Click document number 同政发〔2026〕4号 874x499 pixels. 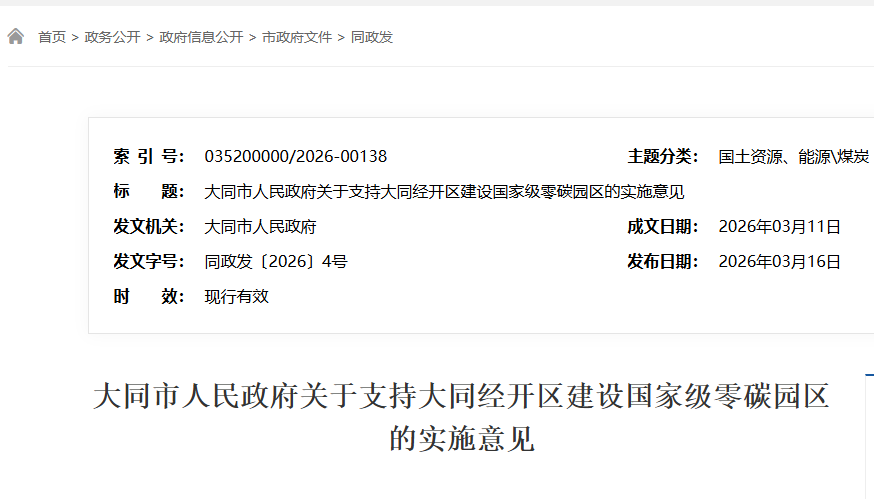[x=276, y=262]
